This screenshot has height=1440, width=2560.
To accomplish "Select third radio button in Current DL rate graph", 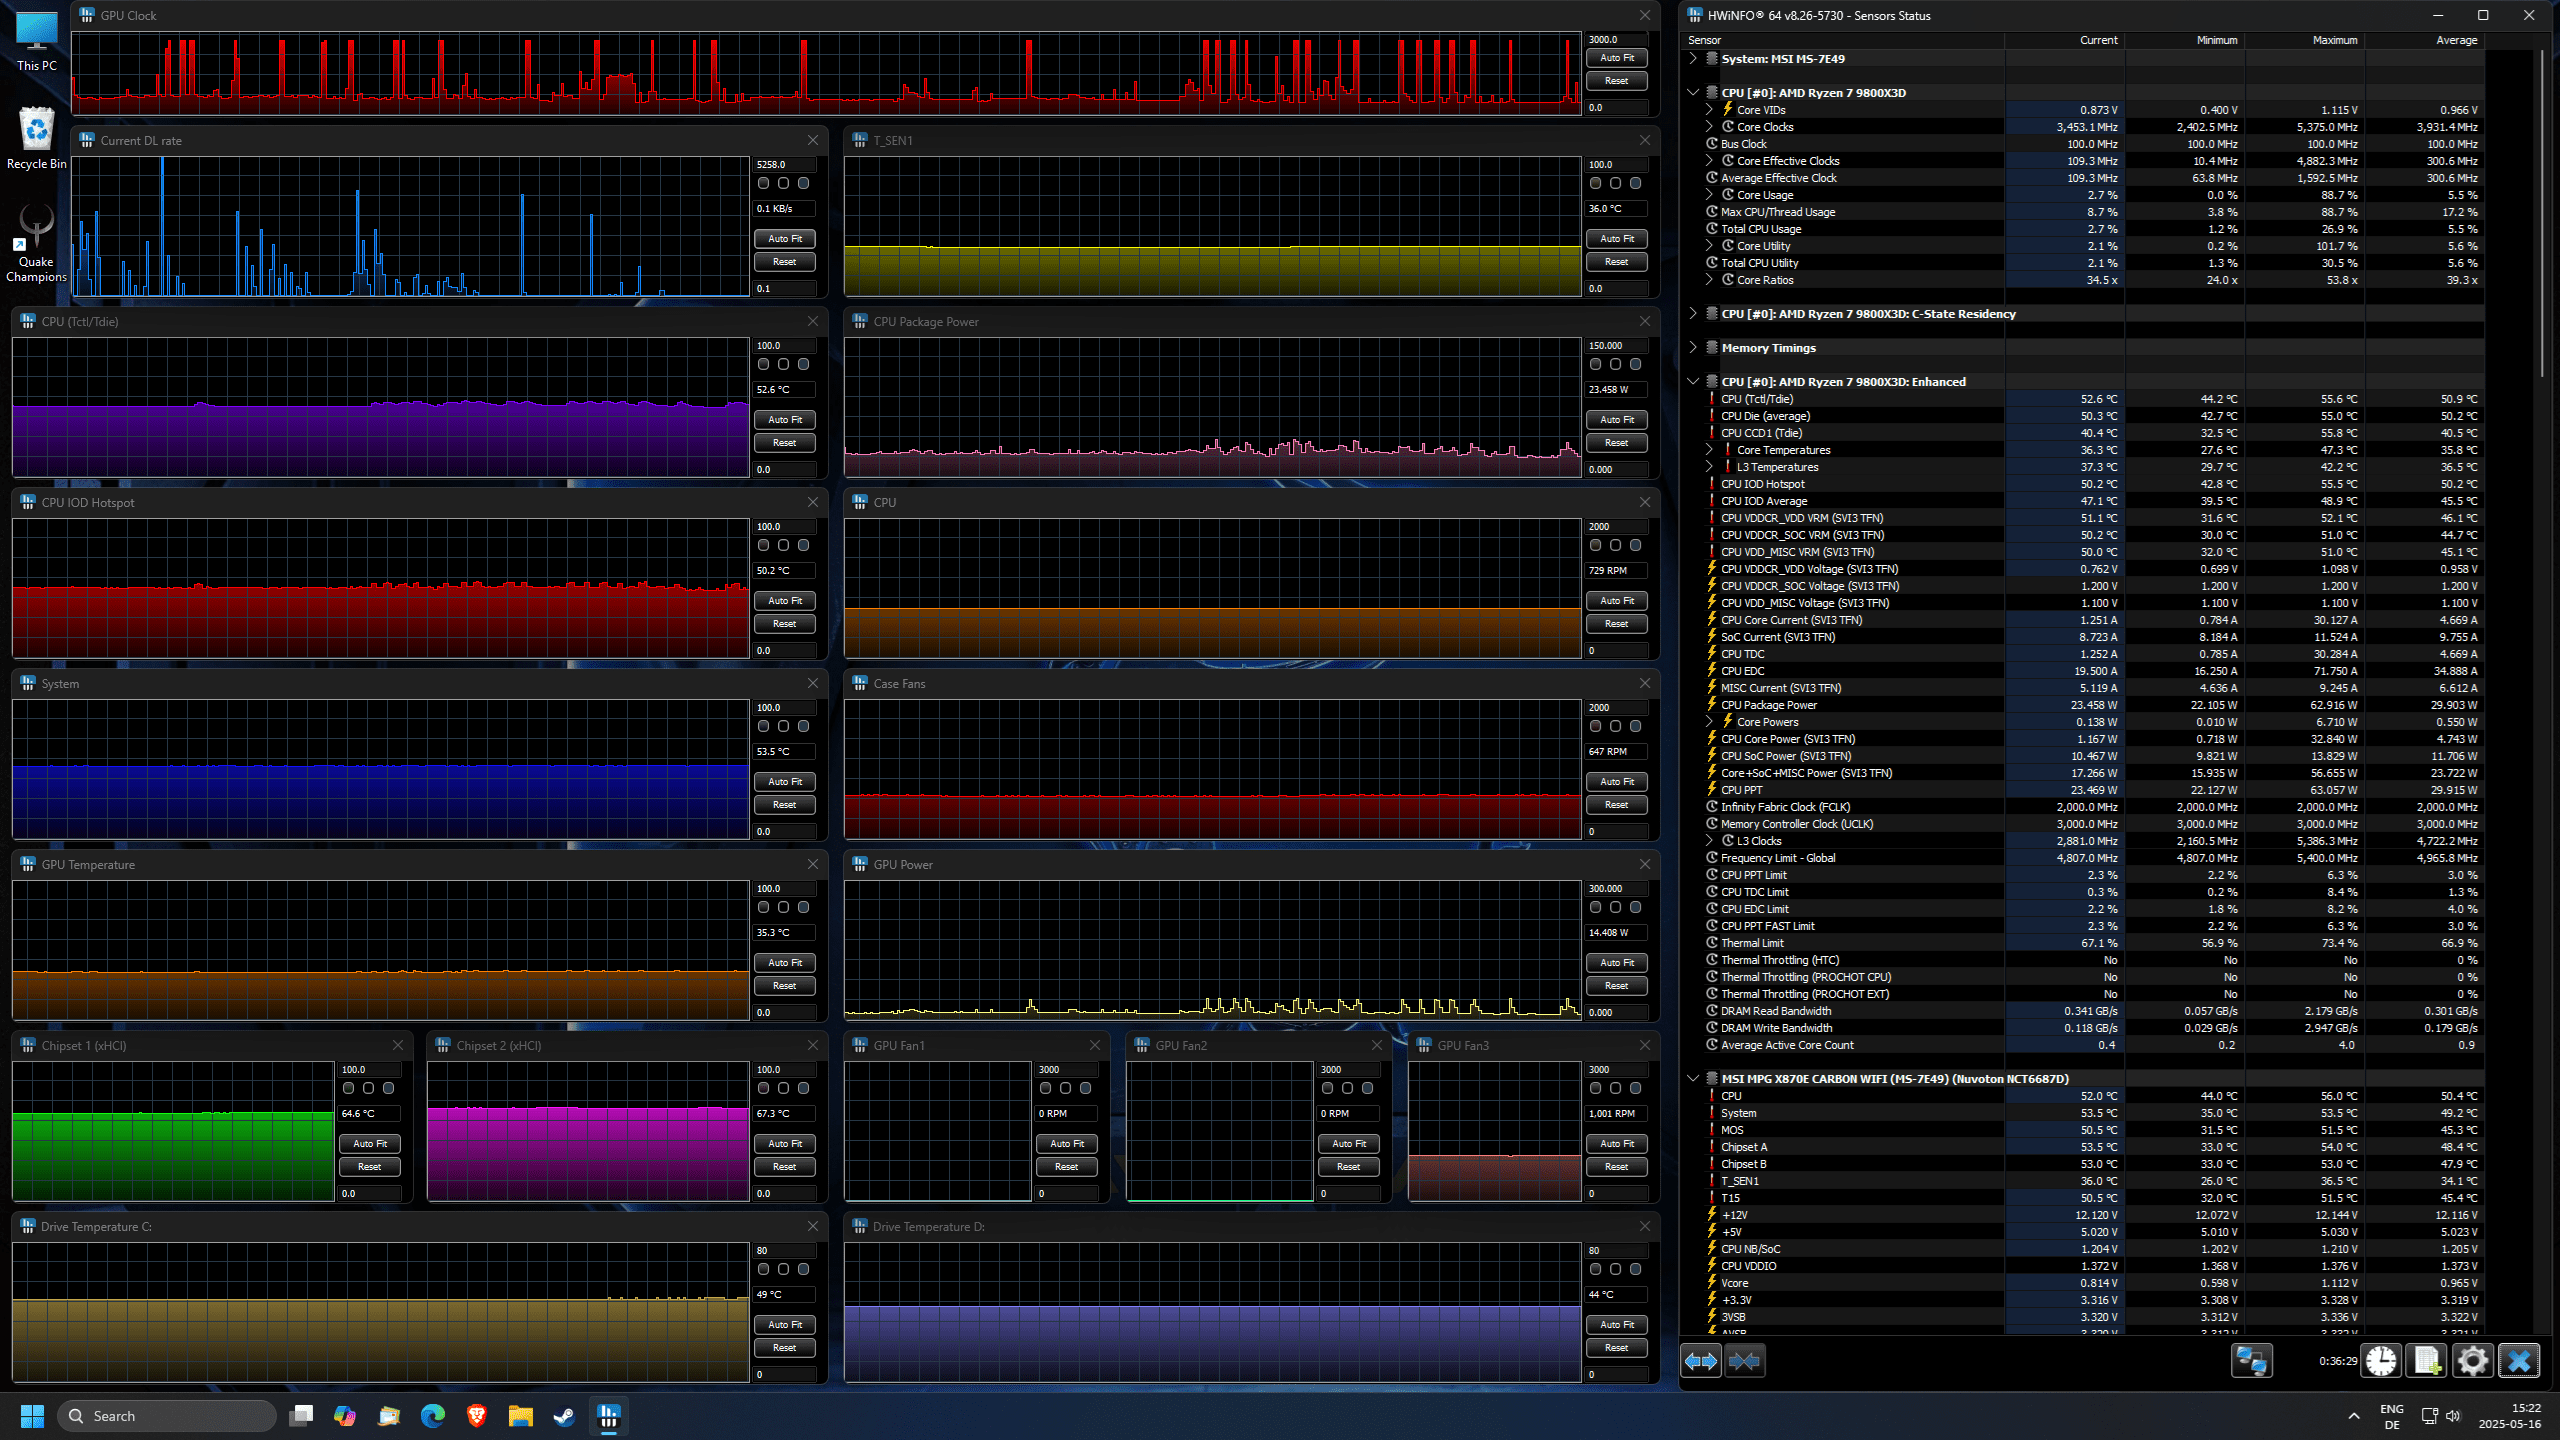I will (803, 184).
